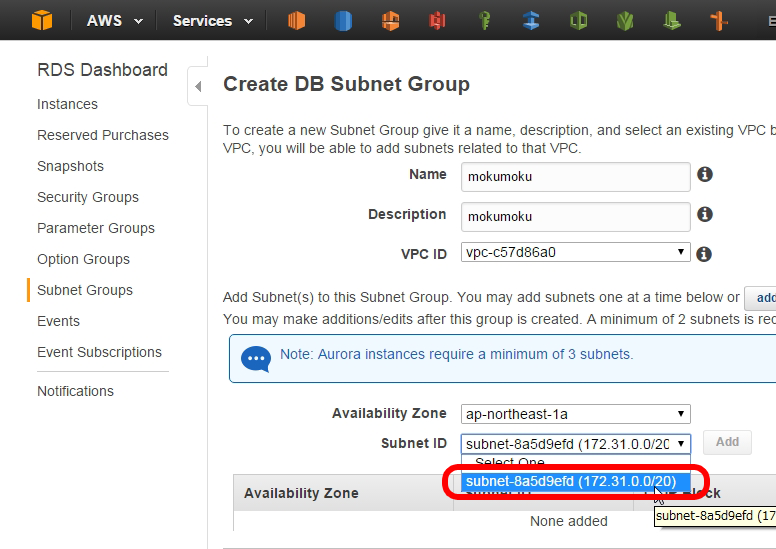Click the Create DB Subnet Group heading
776x549 pixels.
coord(346,84)
